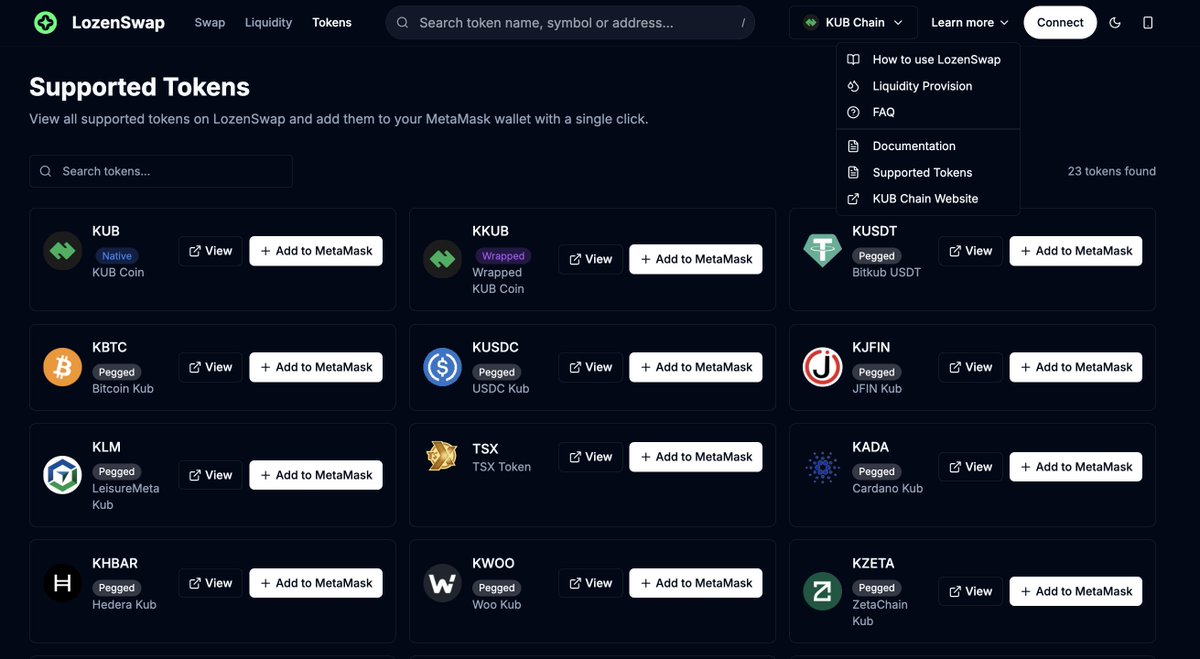1200x659 pixels.
Task: Add KWOO to MetaMask
Action: coord(696,583)
